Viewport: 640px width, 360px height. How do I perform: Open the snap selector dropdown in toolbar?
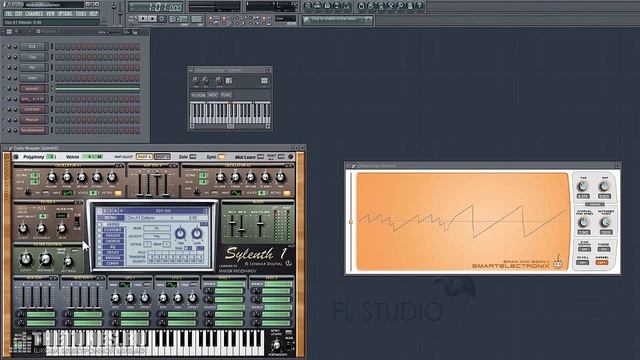click(x=285, y=18)
